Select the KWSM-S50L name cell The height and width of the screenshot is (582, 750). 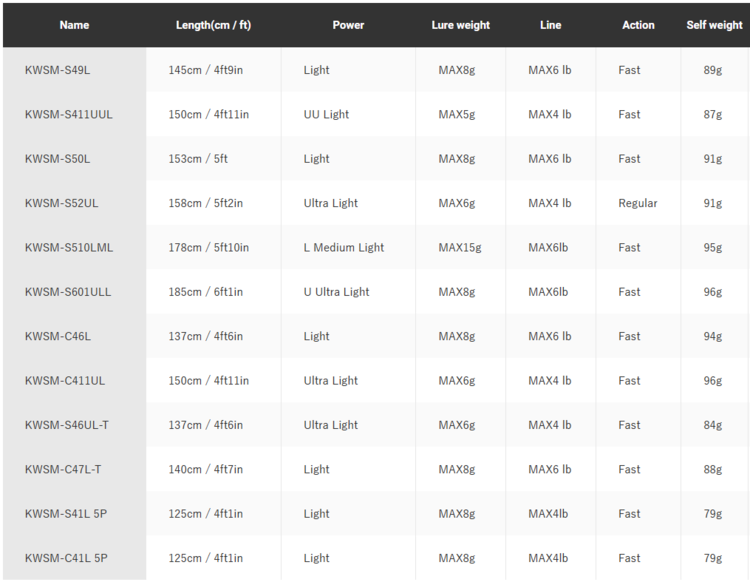click(58, 159)
